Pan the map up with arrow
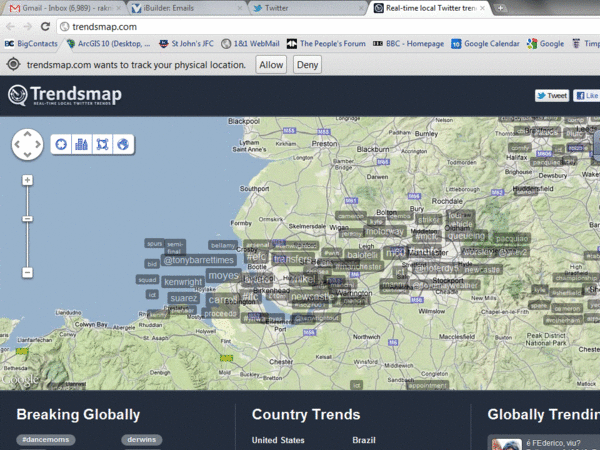This screenshot has width=600, height=450. click(x=28, y=134)
